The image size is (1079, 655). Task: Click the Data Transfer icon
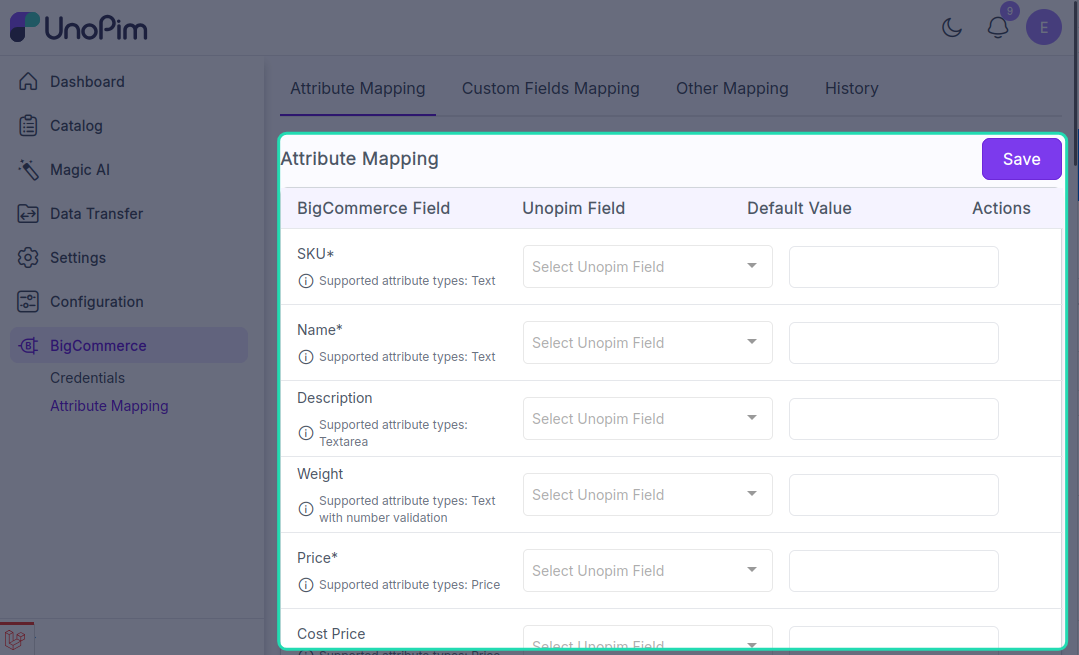[28, 213]
